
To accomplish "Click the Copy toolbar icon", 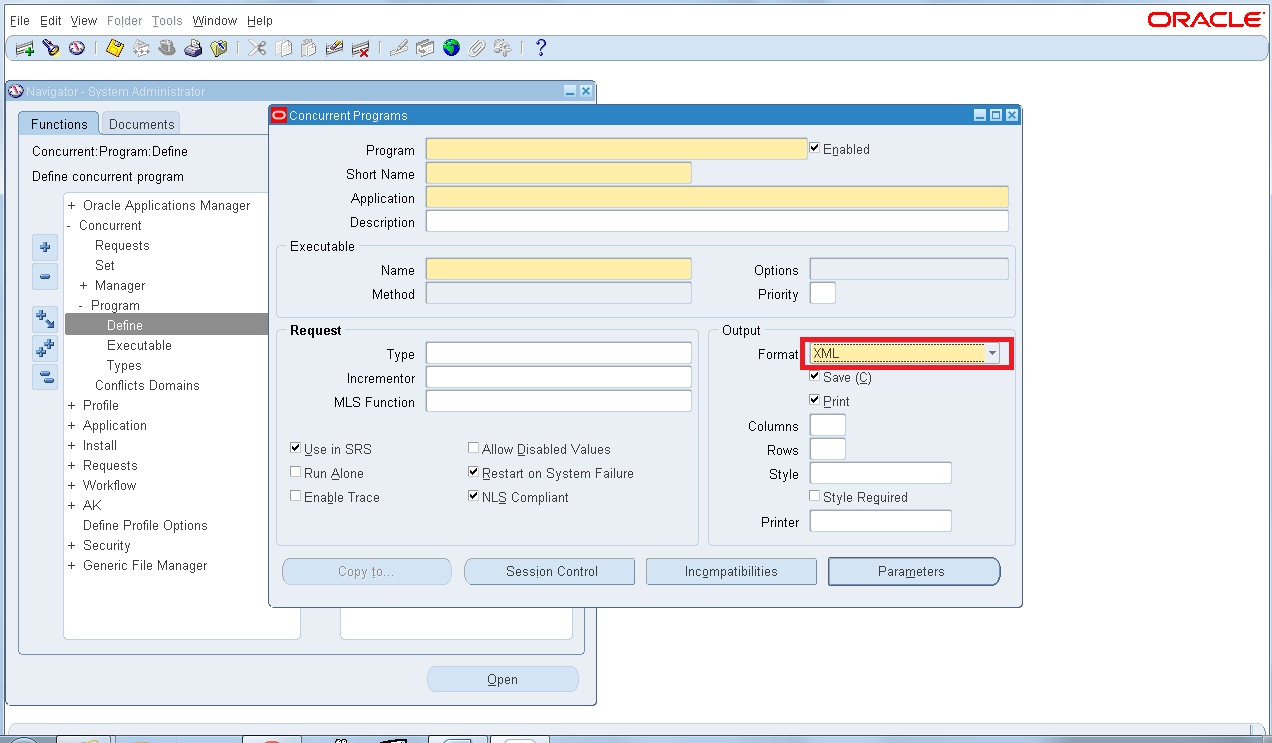I will [282, 47].
